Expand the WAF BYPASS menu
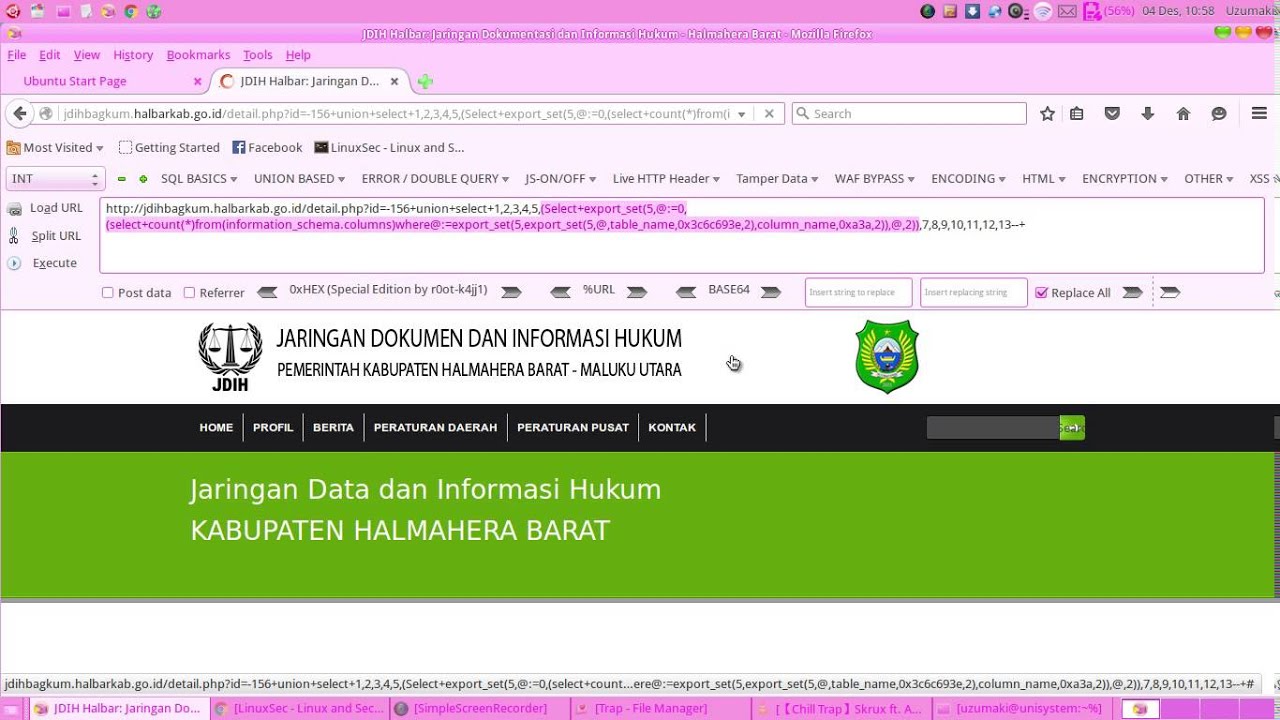The image size is (1280, 720). pos(875,179)
